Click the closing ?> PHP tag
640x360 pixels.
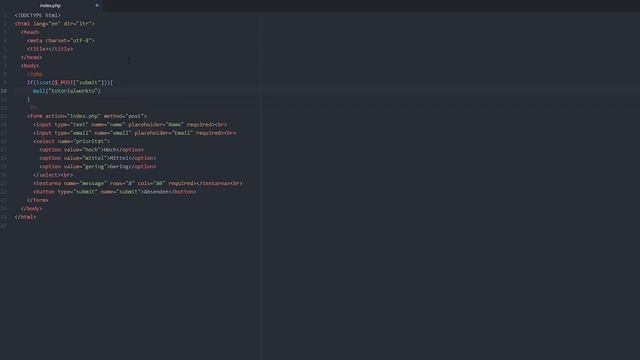coord(33,108)
